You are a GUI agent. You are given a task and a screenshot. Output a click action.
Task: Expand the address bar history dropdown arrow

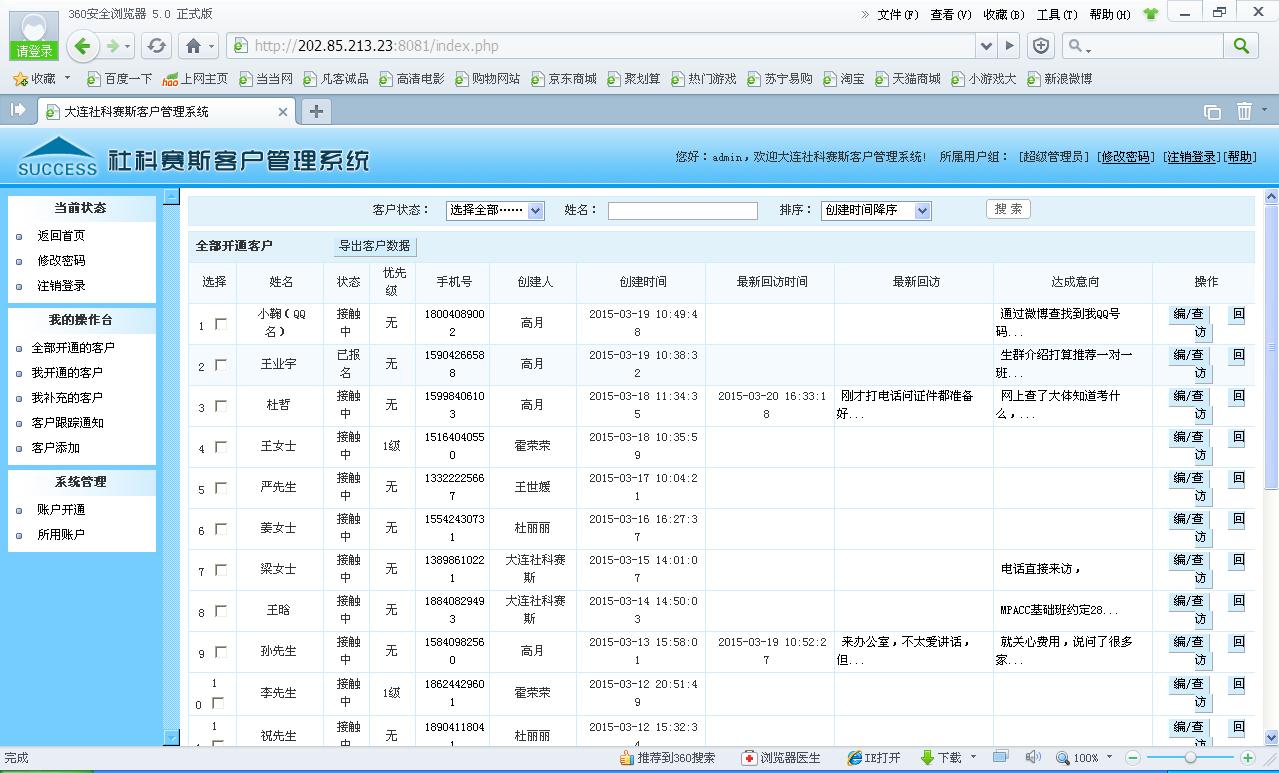pos(987,45)
